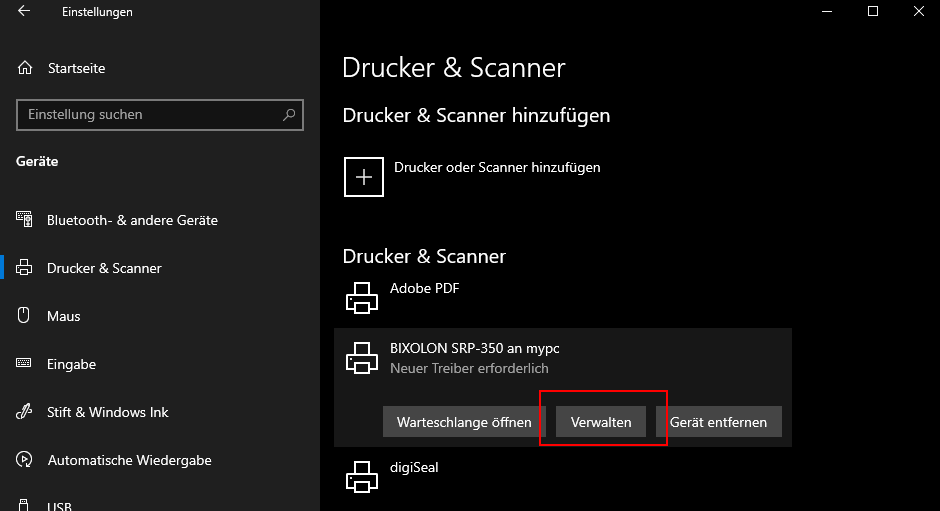Click the Eingabe keyboard icon
This screenshot has height=511, width=940.
coord(25,364)
